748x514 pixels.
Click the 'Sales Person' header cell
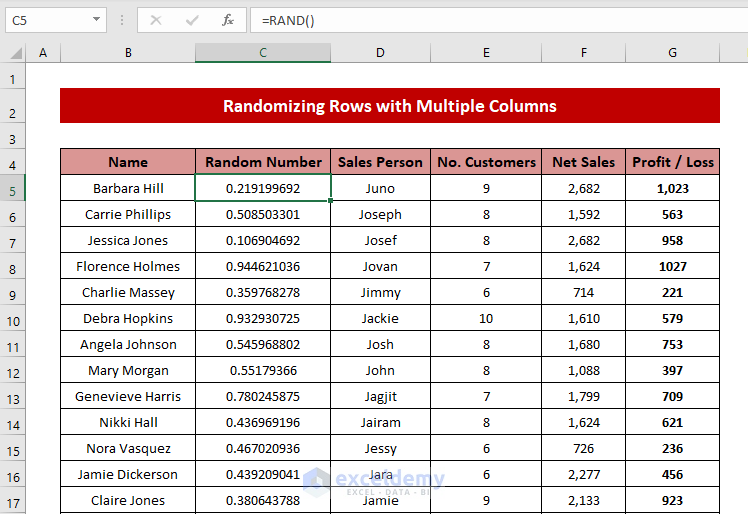pyautogui.click(x=380, y=162)
